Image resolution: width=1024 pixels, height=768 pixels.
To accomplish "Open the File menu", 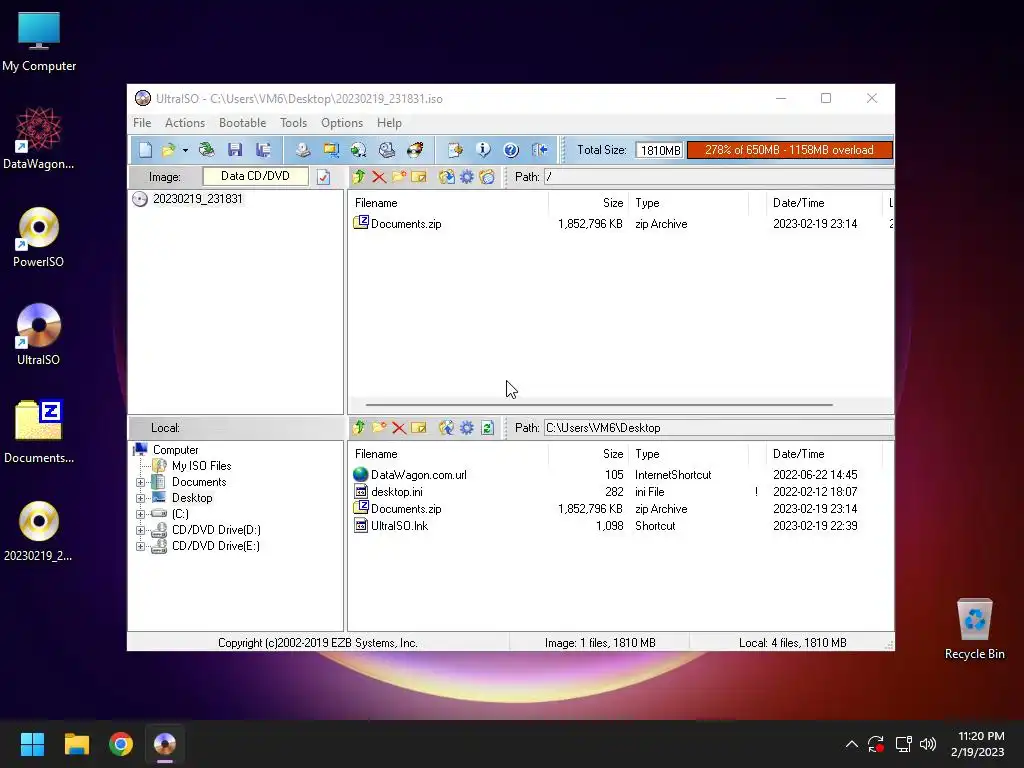I will coord(142,123).
